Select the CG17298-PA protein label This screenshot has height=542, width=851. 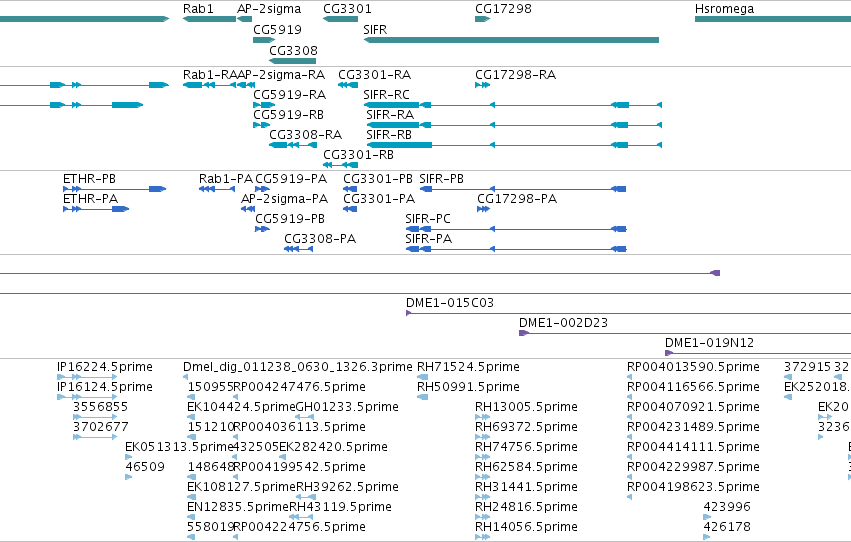[517, 199]
